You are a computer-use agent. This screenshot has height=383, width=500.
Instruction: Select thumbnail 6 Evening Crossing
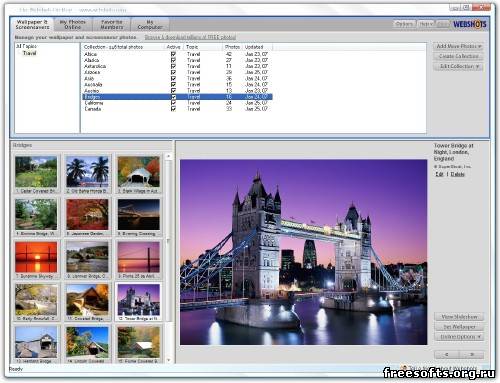tap(138, 216)
